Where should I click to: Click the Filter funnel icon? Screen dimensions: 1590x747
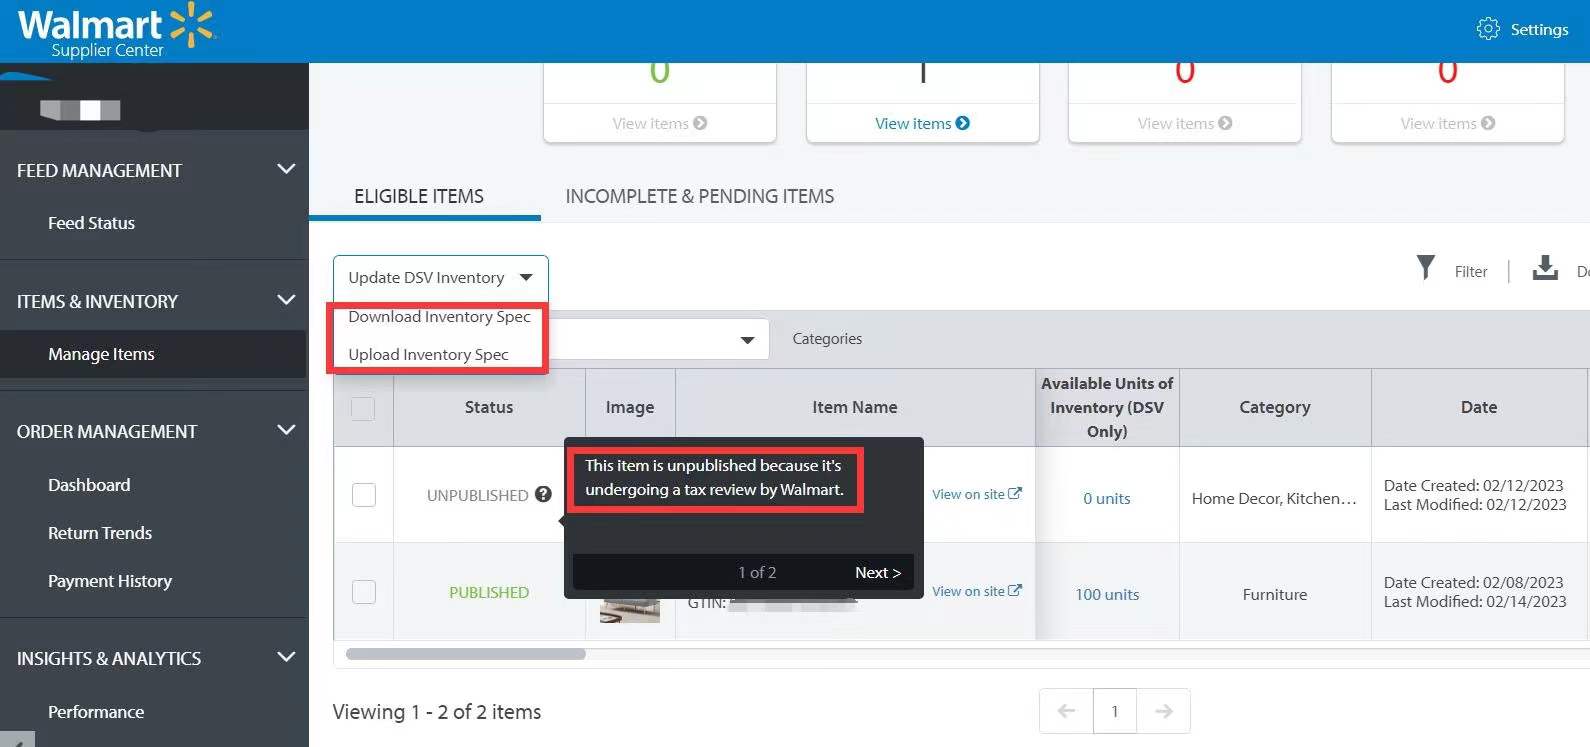pos(1425,268)
